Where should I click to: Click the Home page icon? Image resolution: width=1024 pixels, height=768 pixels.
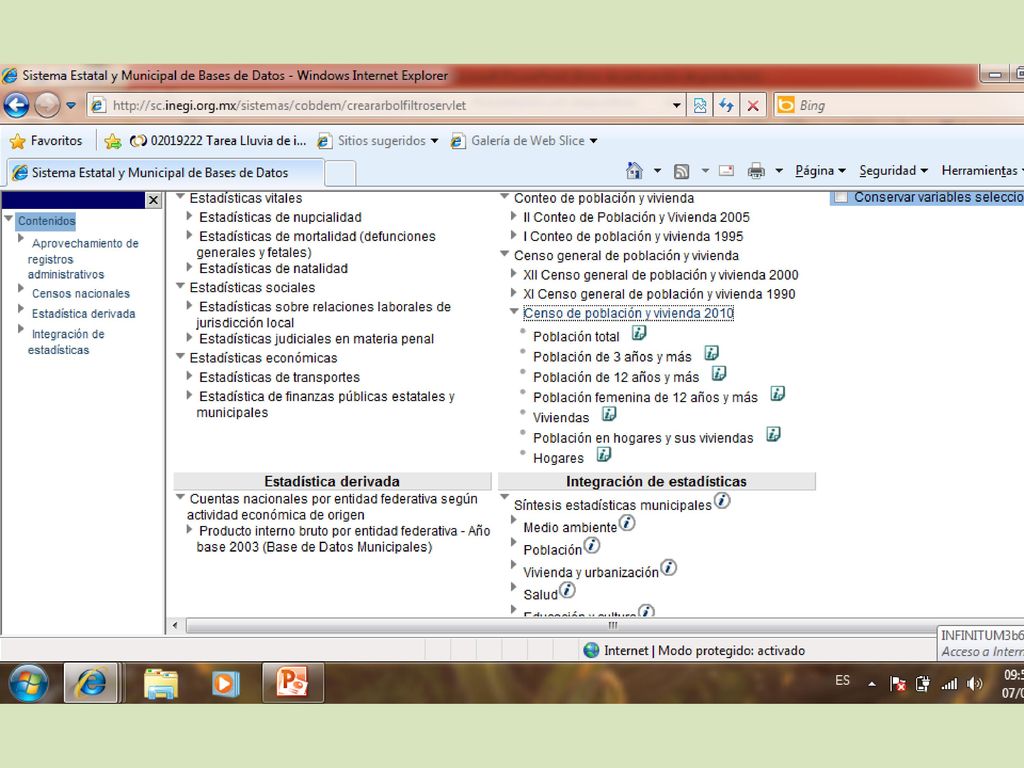[x=633, y=170]
